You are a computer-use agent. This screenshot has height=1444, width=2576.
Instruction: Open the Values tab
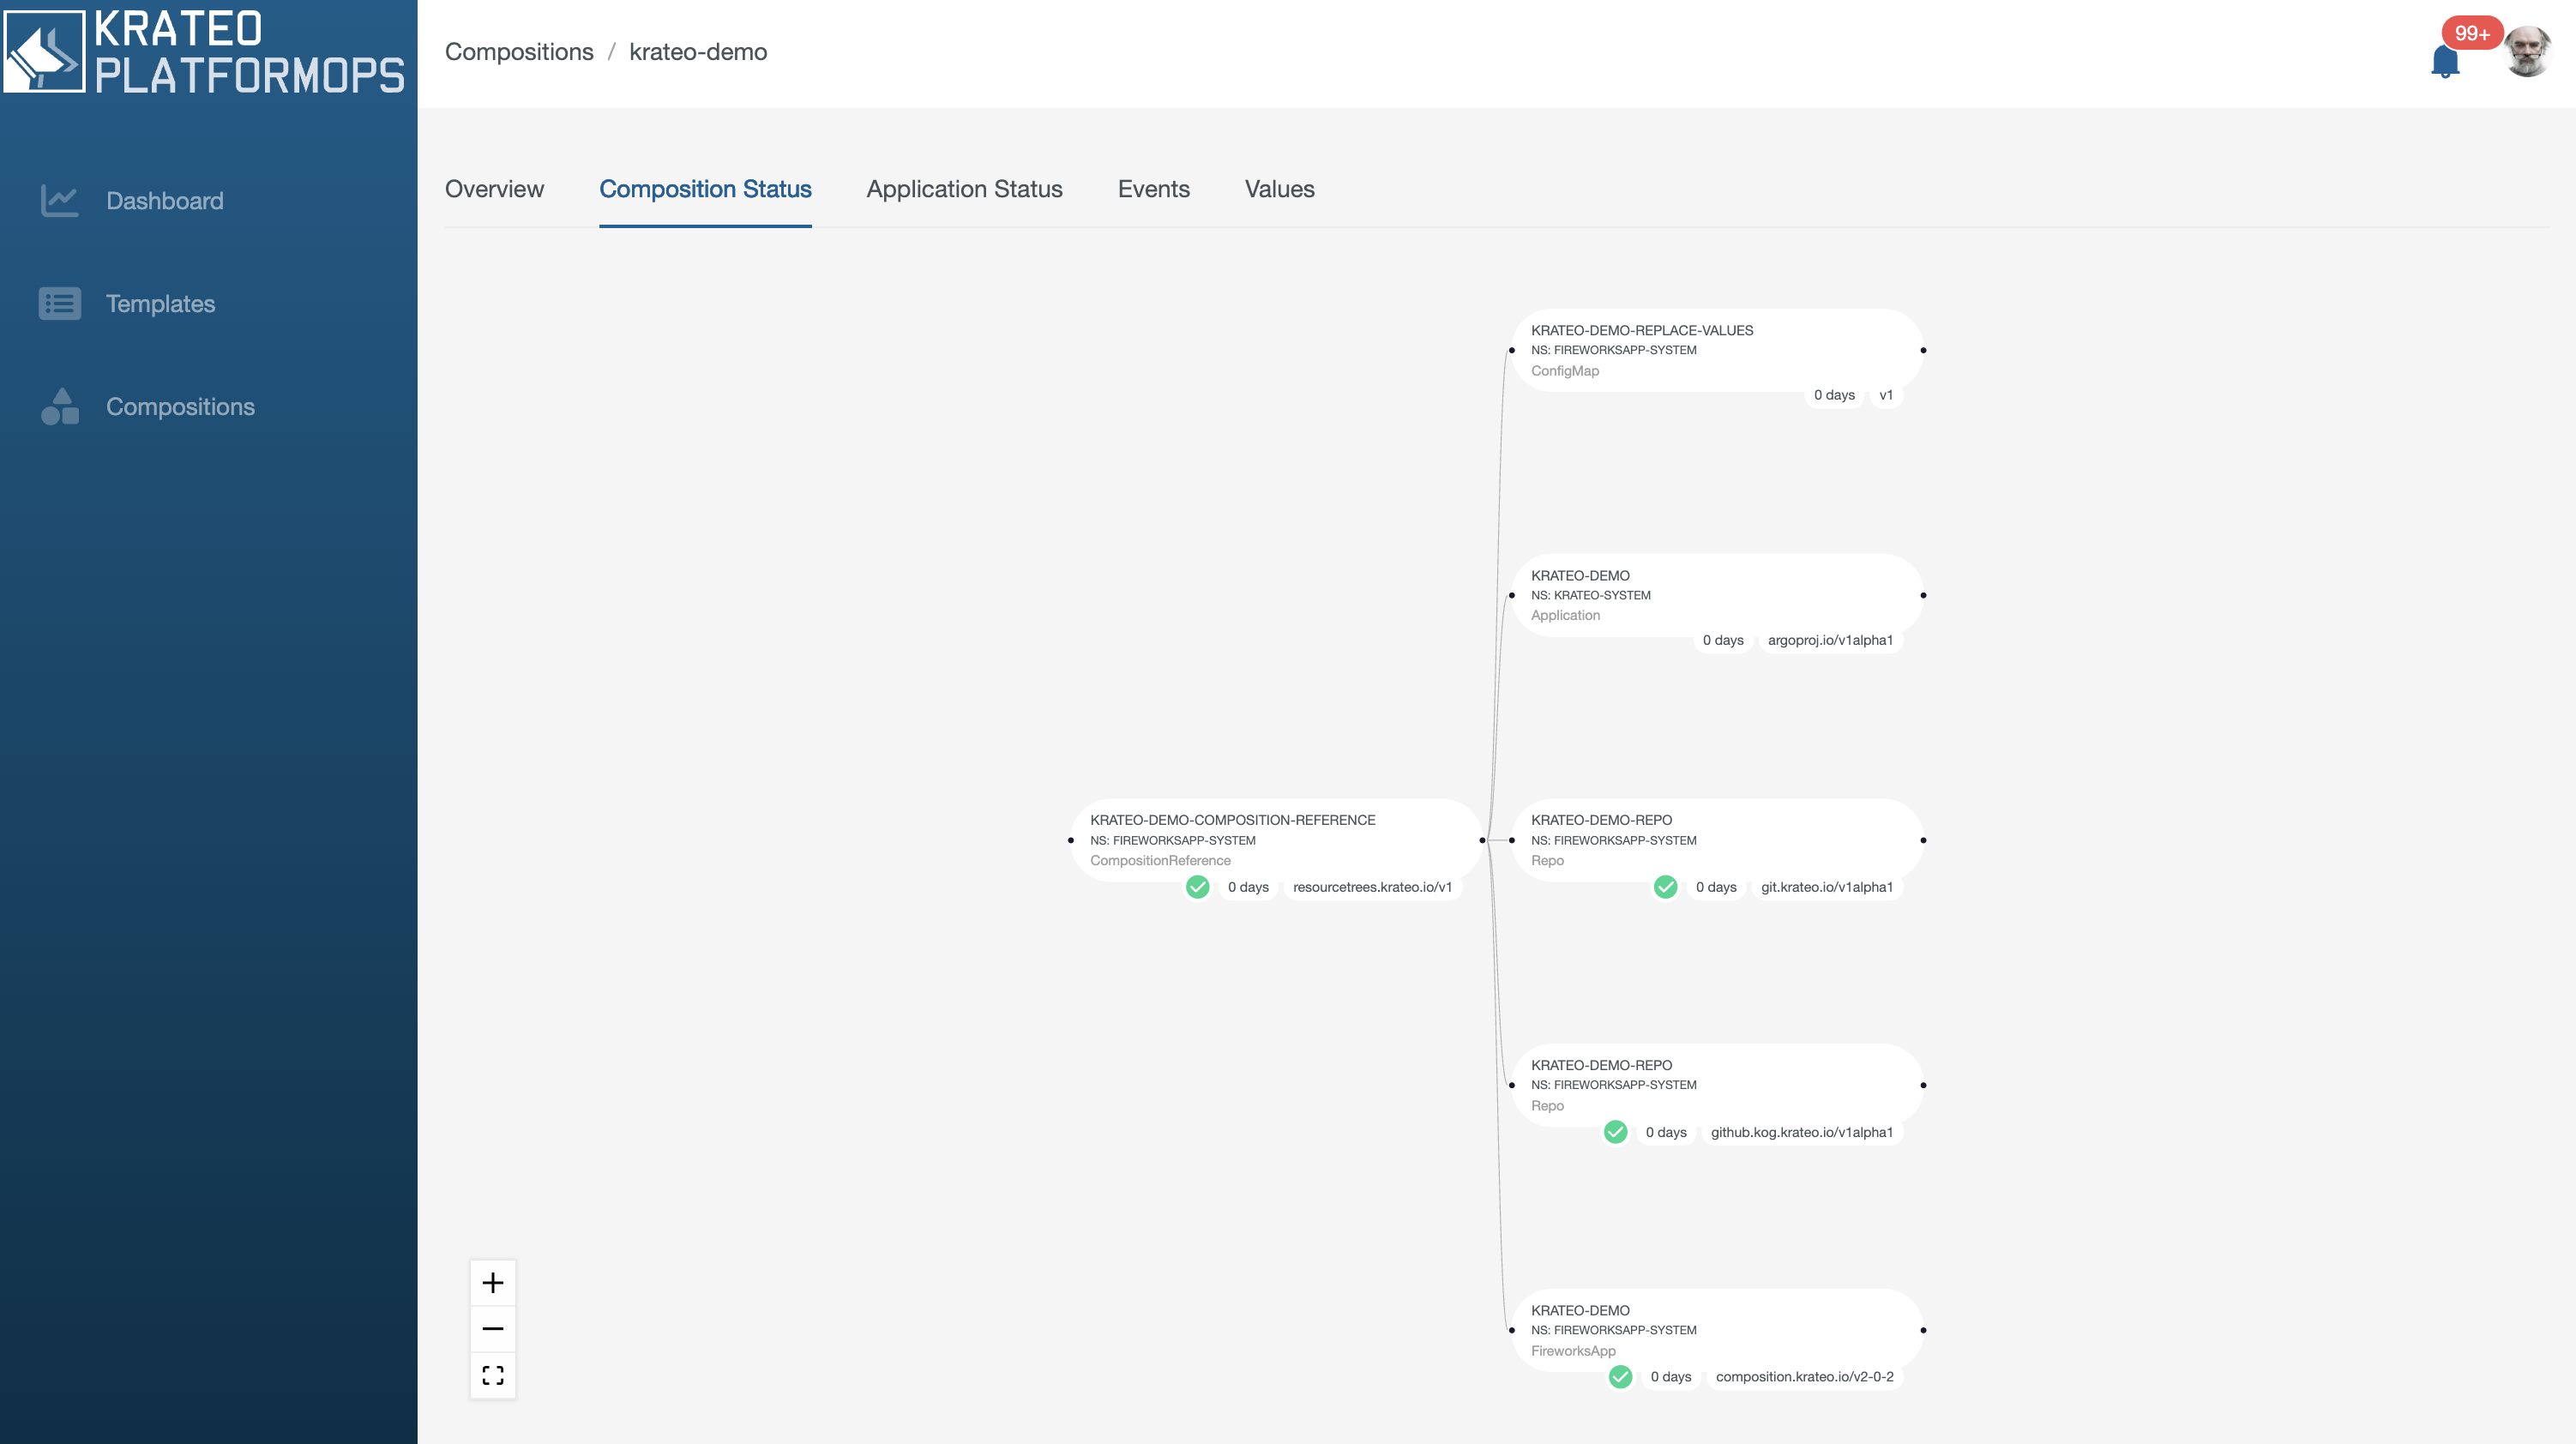pos(1279,189)
